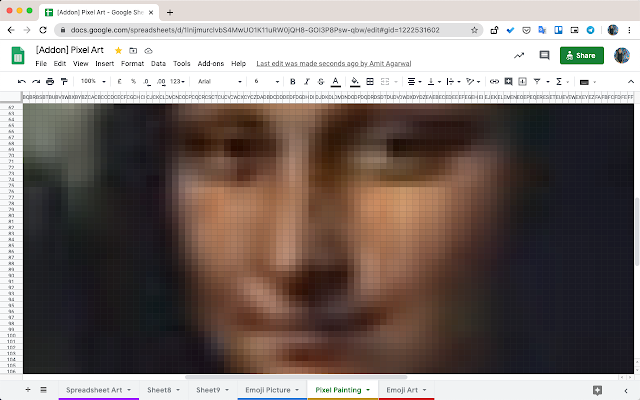This screenshot has height=400, width=640.
Task: Open the Insert menu
Action: click(x=104, y=64)
